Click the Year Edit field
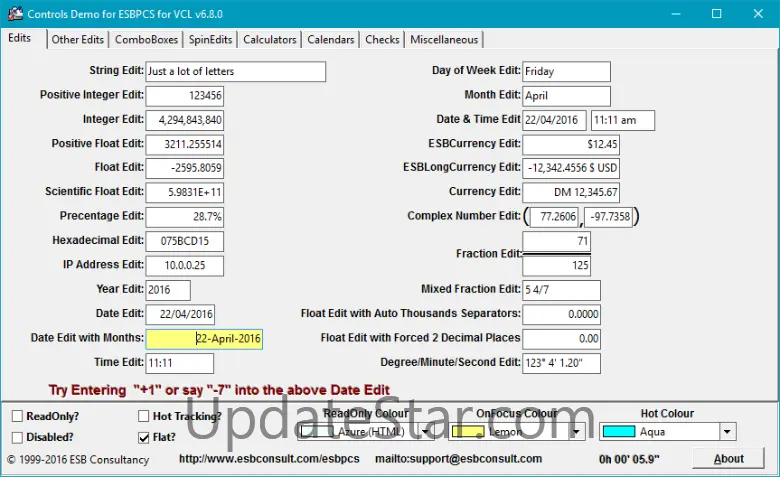 [x=168, y=290]
